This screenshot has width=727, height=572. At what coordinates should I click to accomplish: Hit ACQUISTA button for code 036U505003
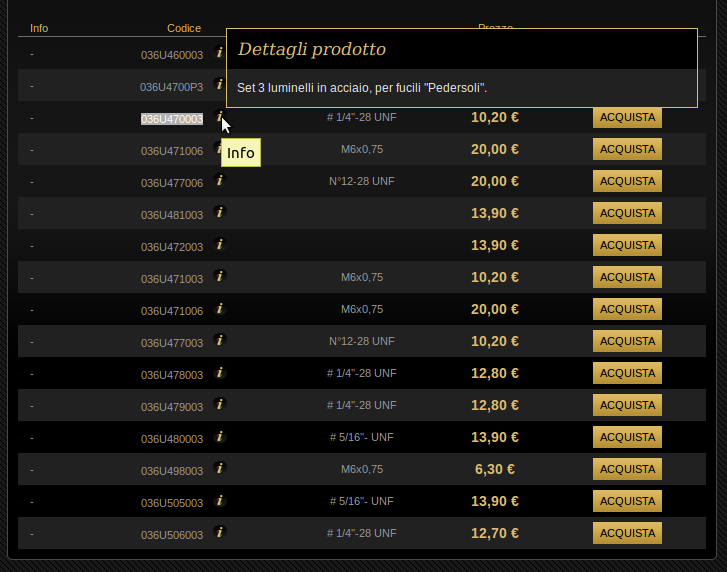(x=627, y=502)
